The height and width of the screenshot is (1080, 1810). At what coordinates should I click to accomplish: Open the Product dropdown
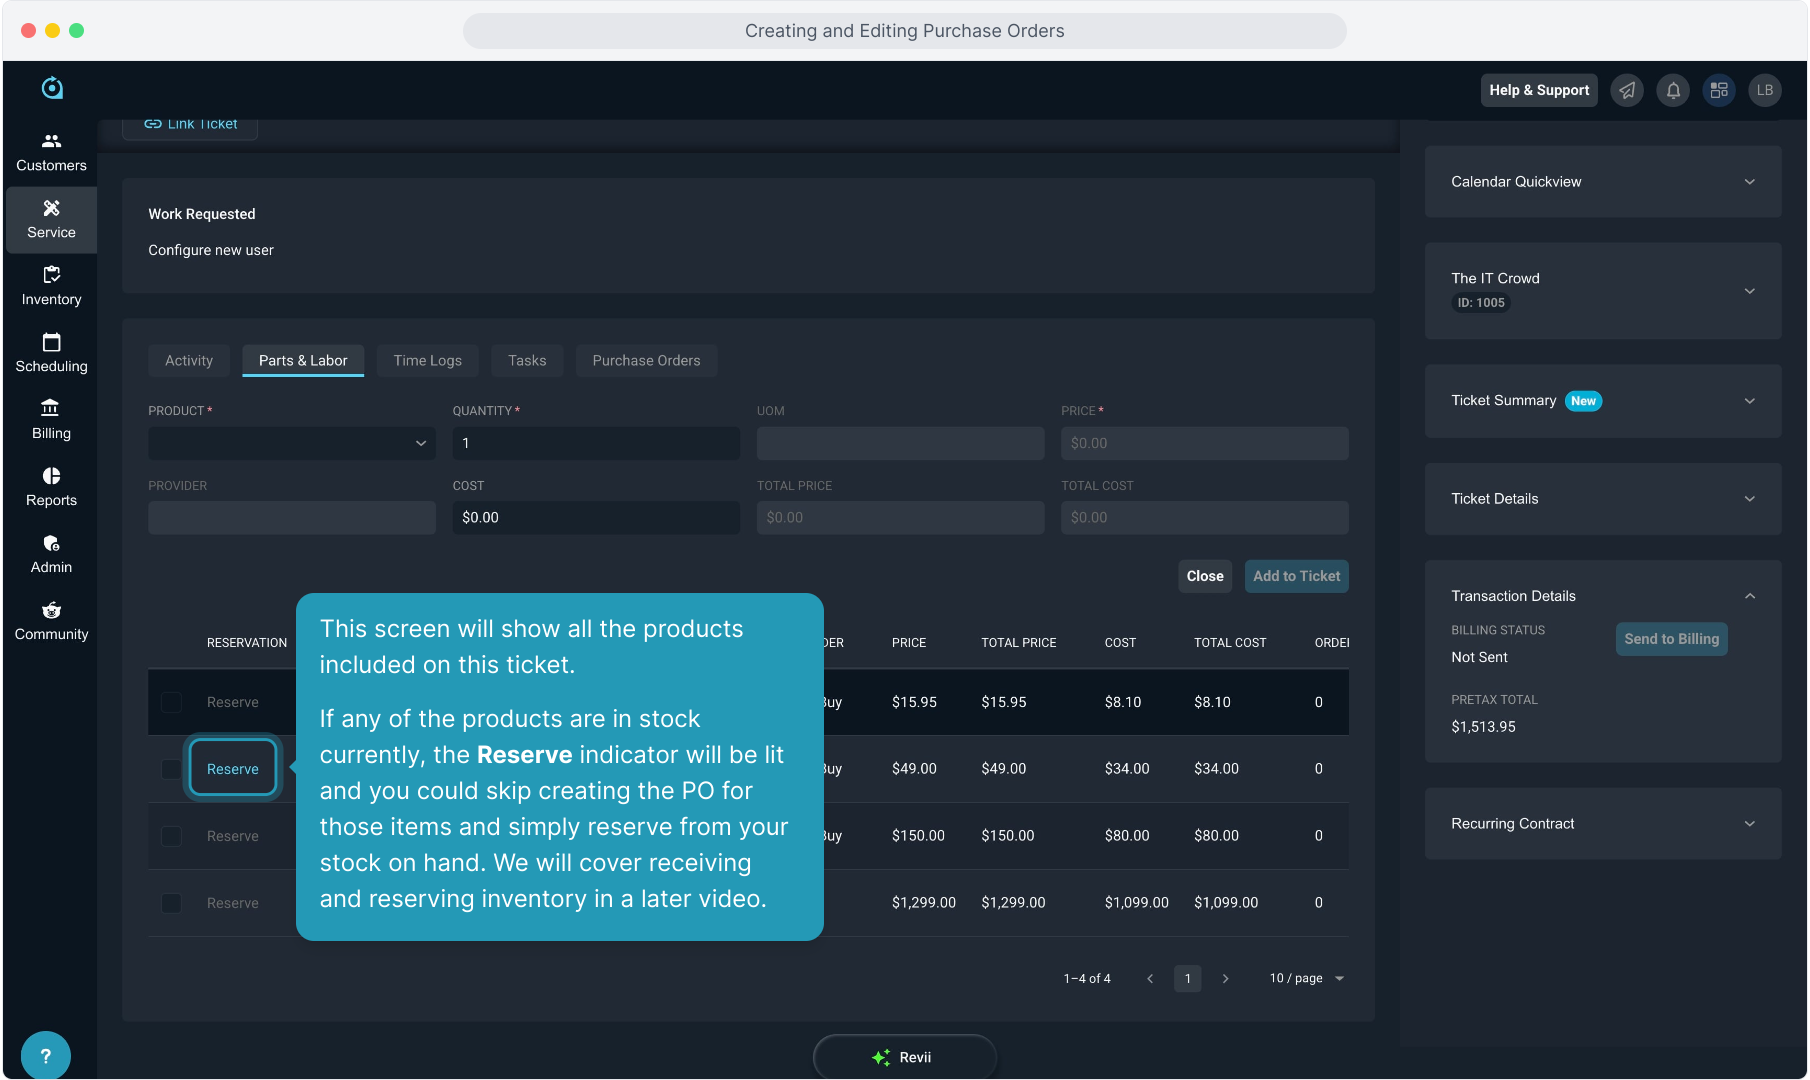pyautogui.click(x=291, y=443)
